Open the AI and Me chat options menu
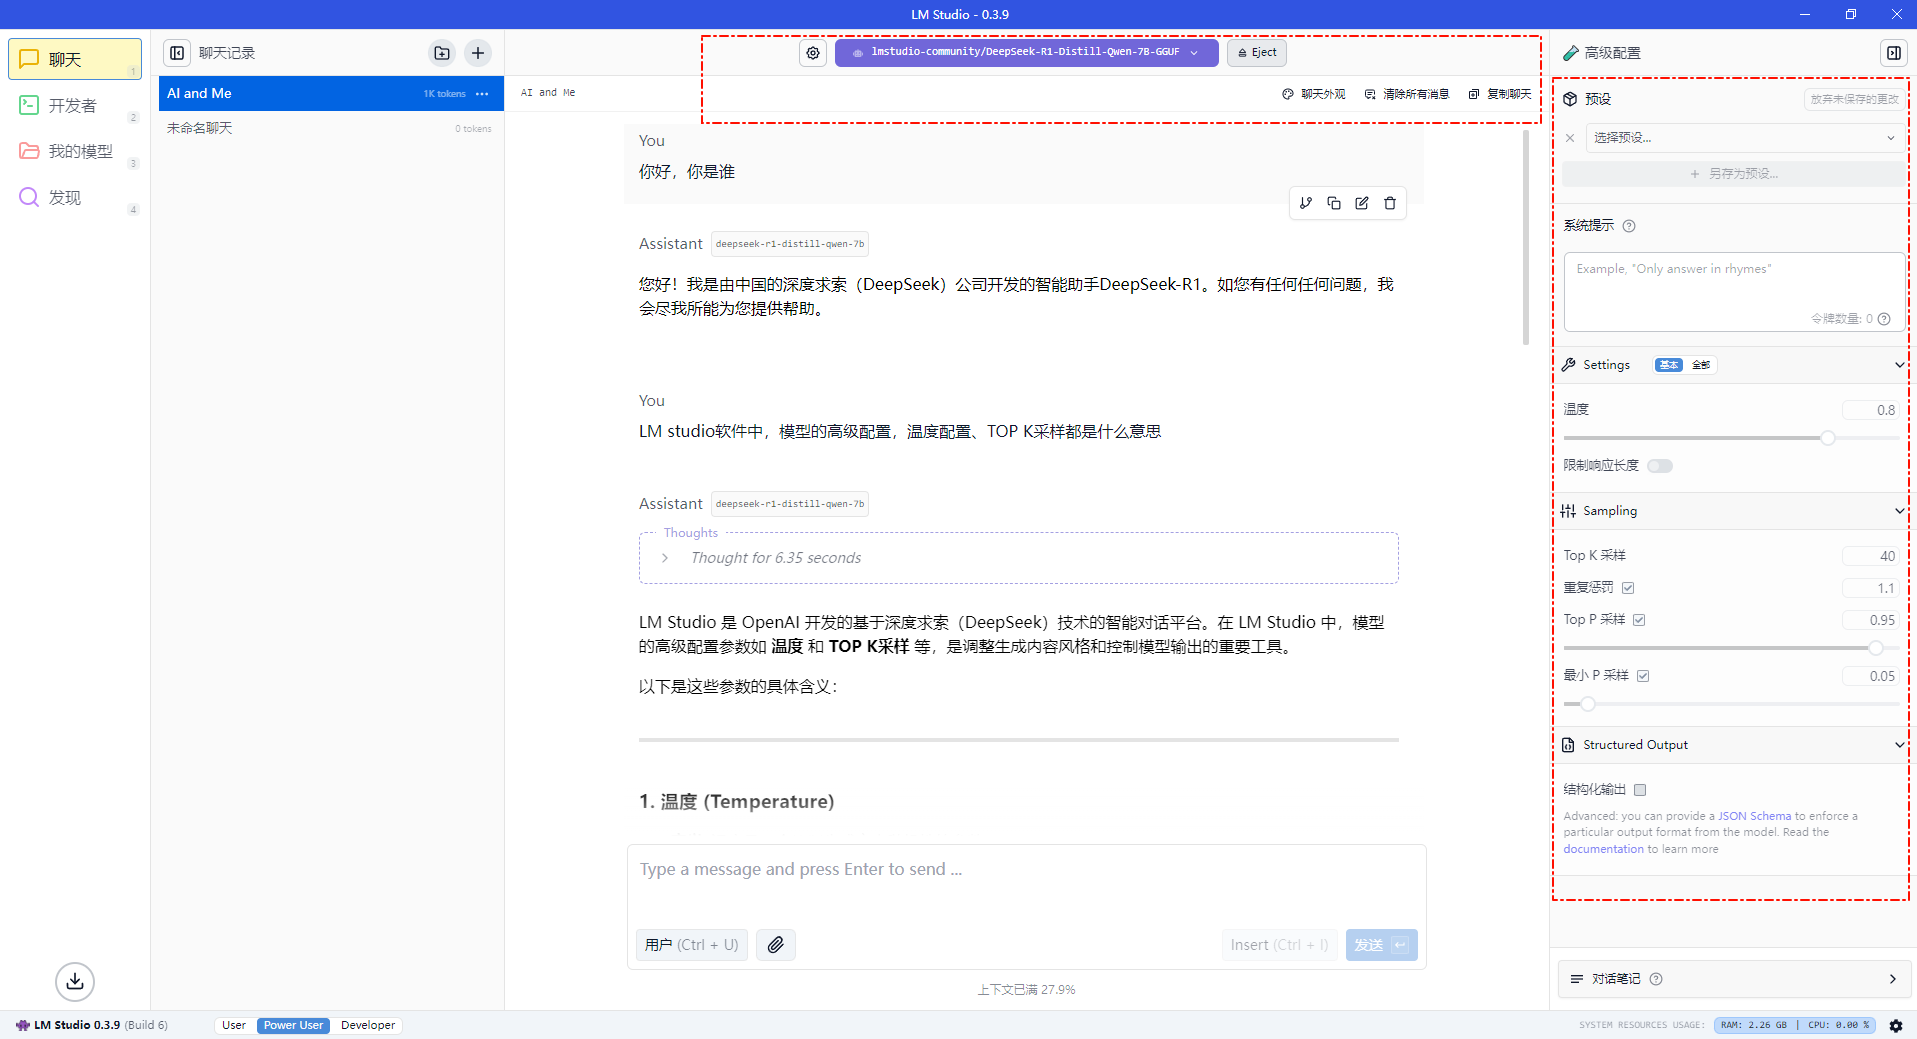This screenshot has height=1039, width=1917. [482, 94]
